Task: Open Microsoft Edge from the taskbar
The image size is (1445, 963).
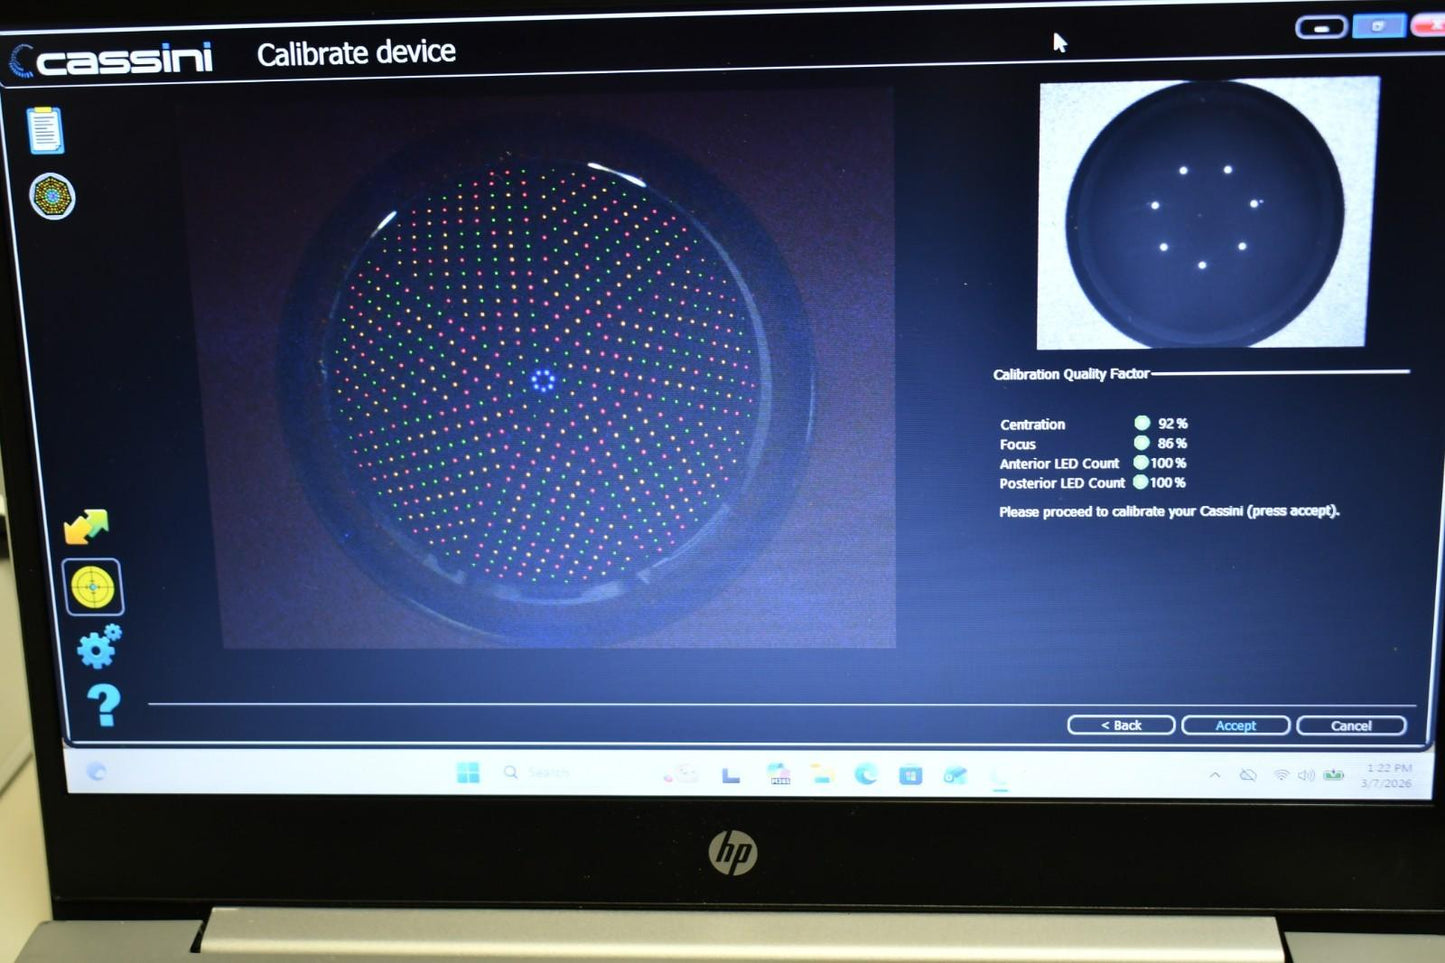Action: point(866,774)
